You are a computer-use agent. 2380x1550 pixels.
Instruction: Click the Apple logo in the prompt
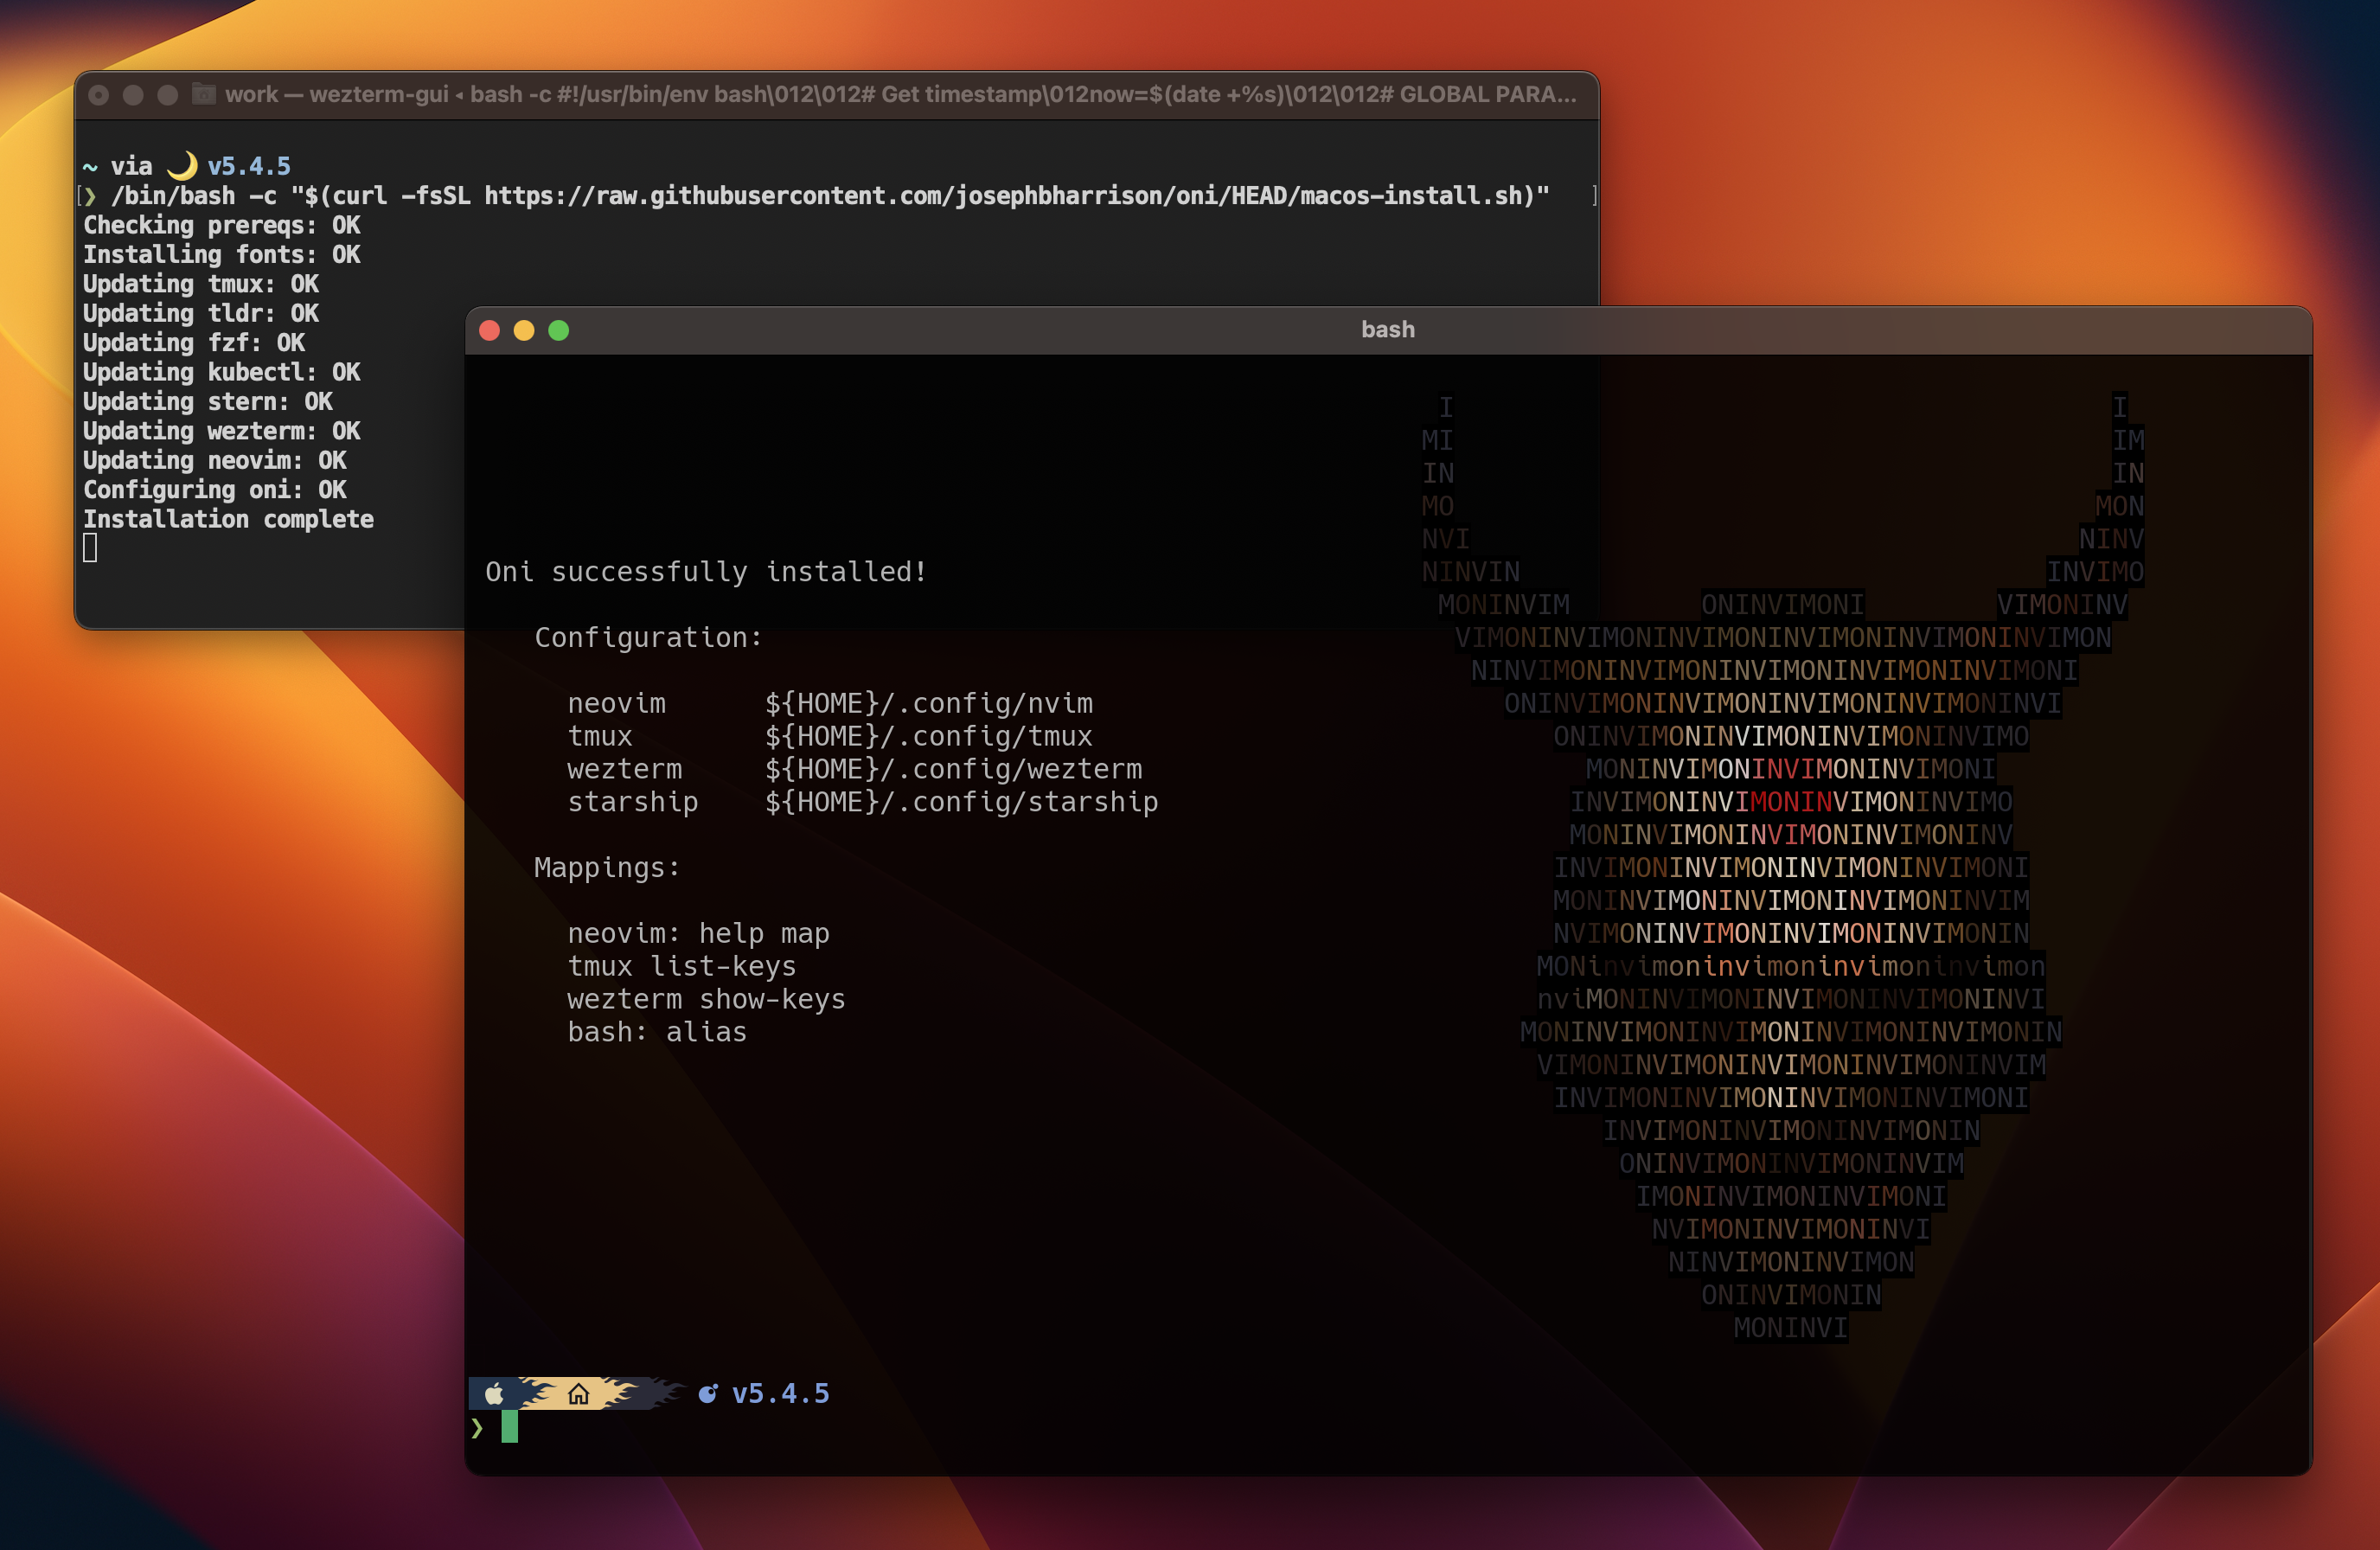(x=494, y=1394)
